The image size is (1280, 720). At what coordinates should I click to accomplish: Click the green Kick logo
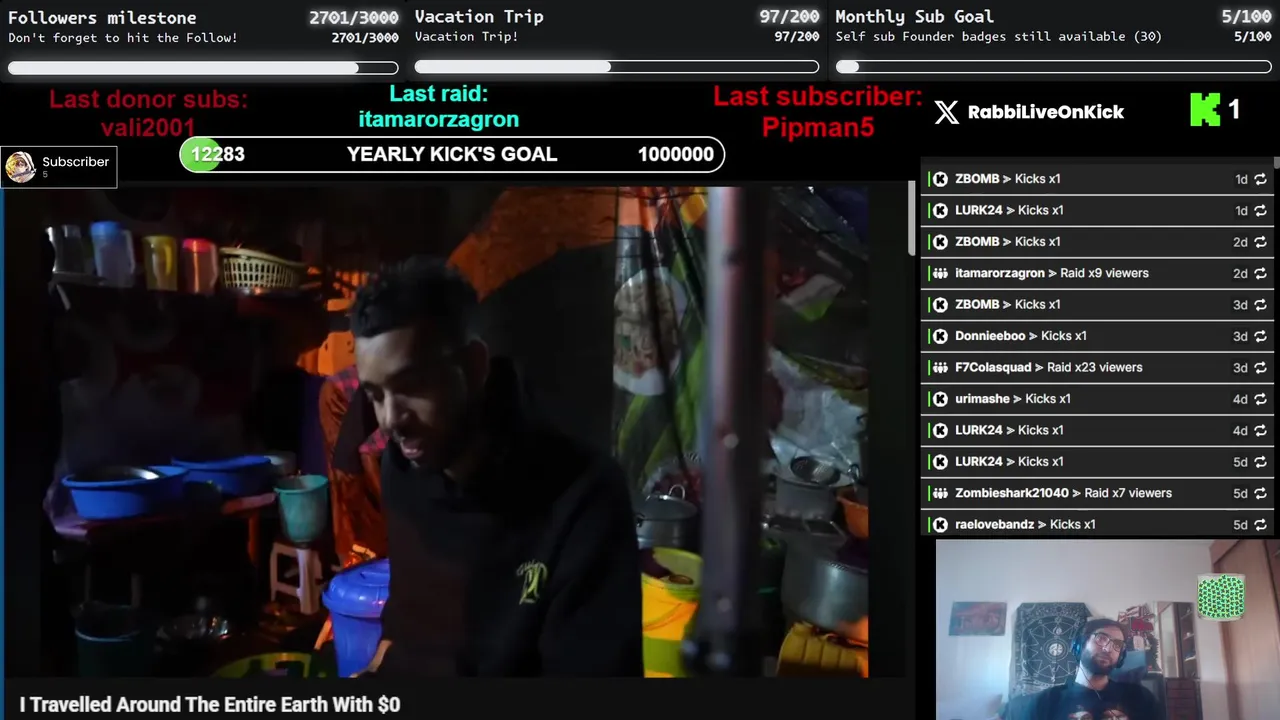click(1205, 110)
